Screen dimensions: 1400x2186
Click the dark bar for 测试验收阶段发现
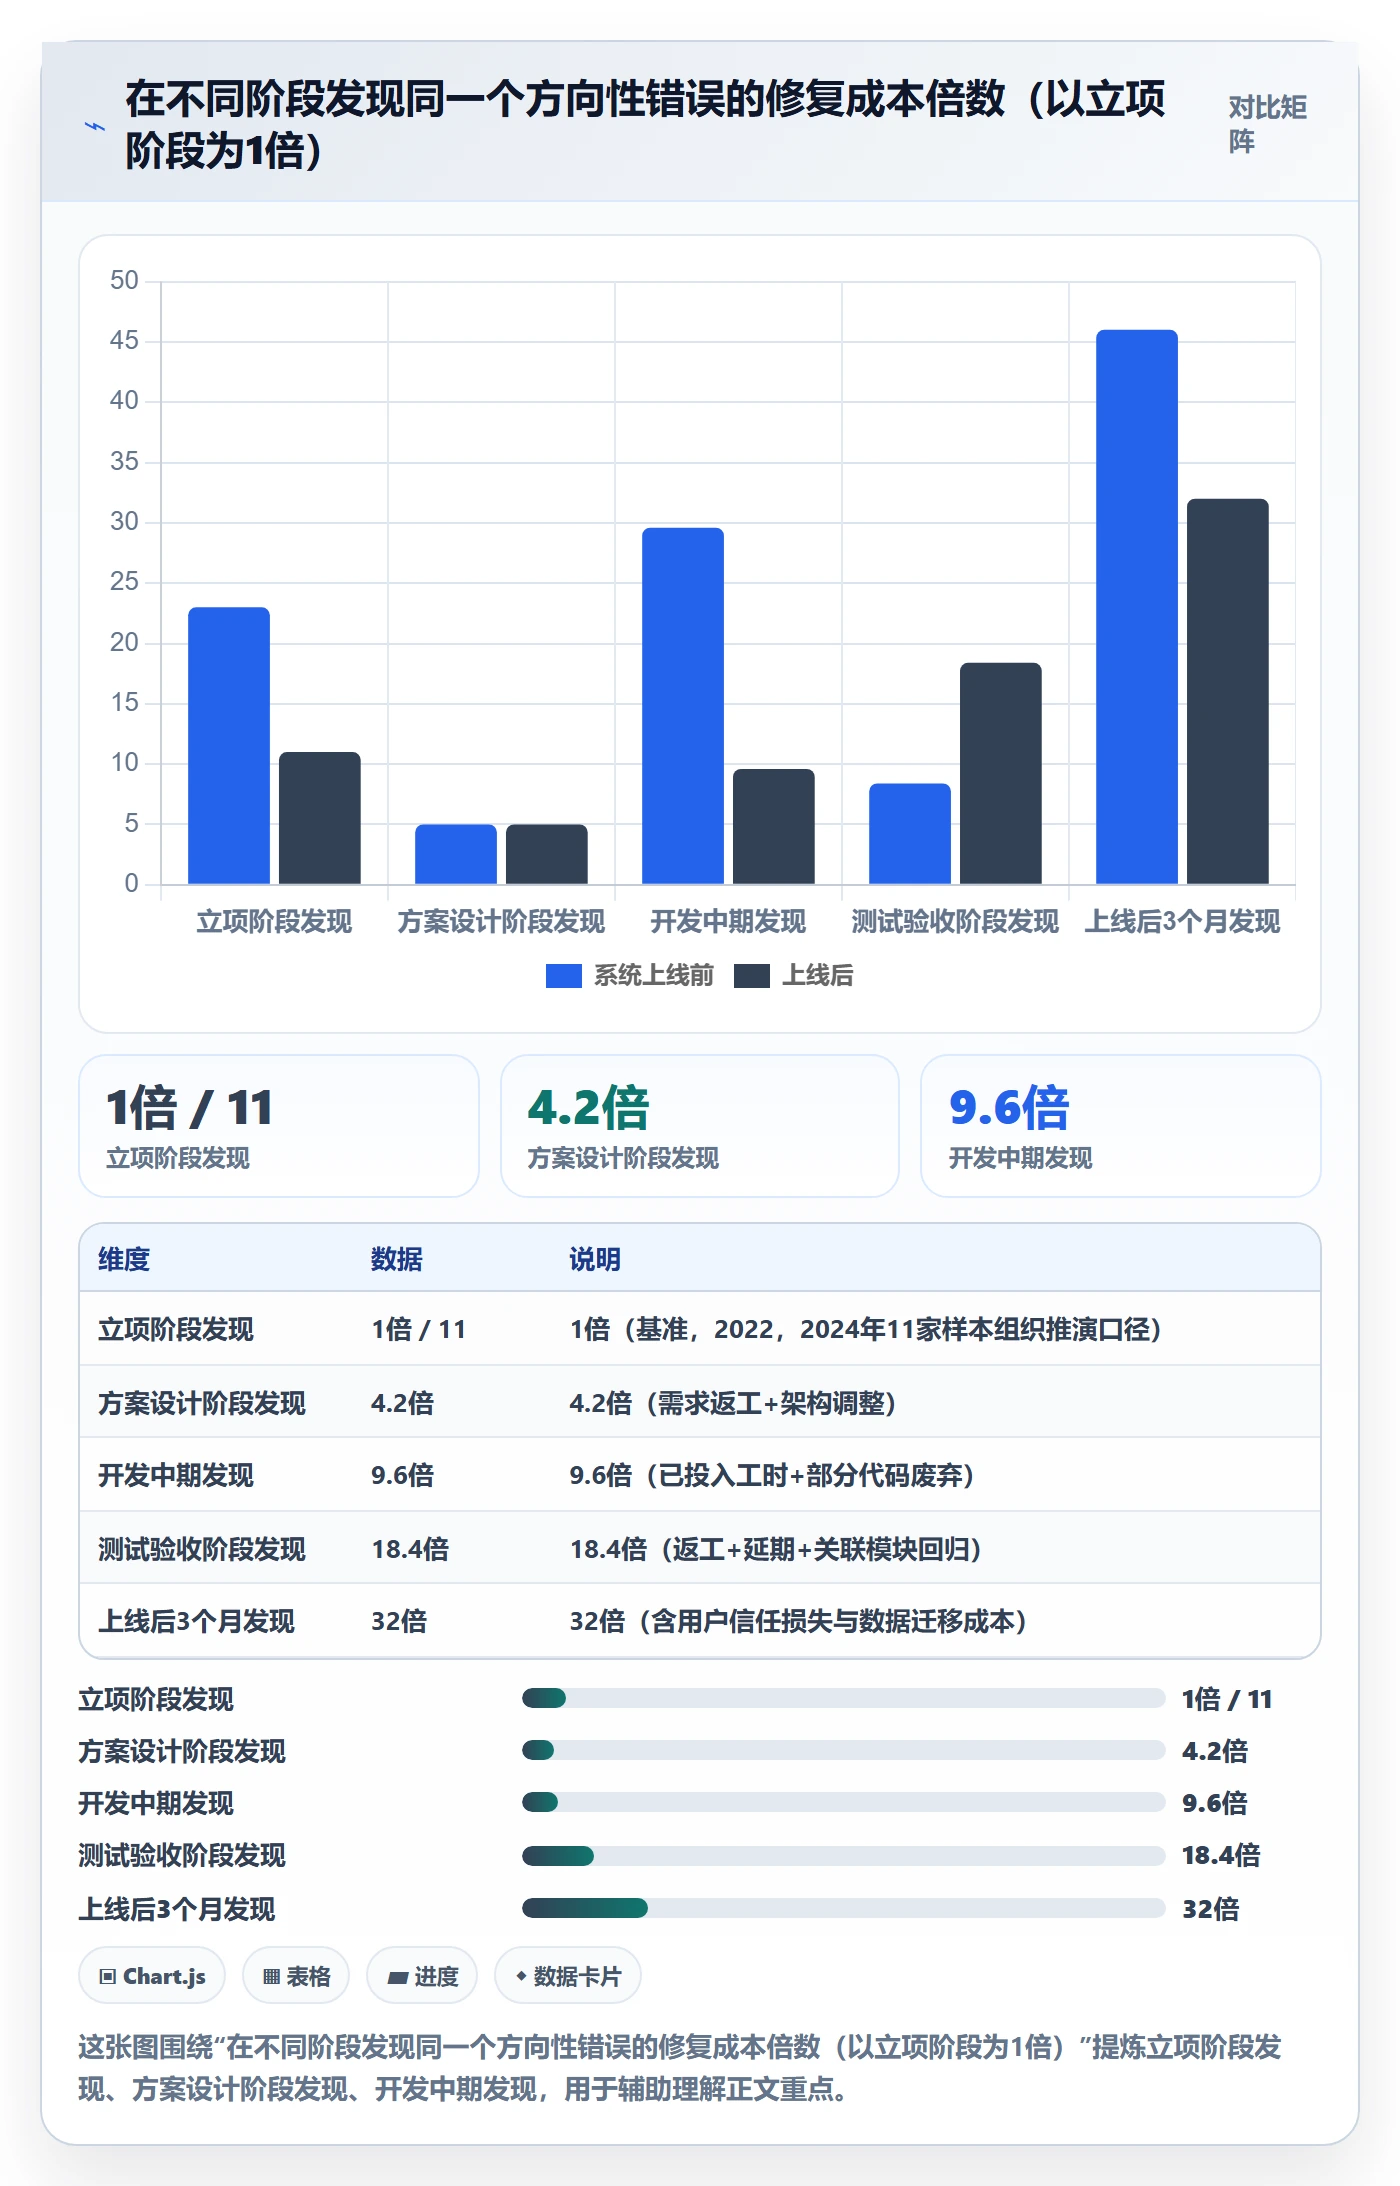click(1001, 773)
